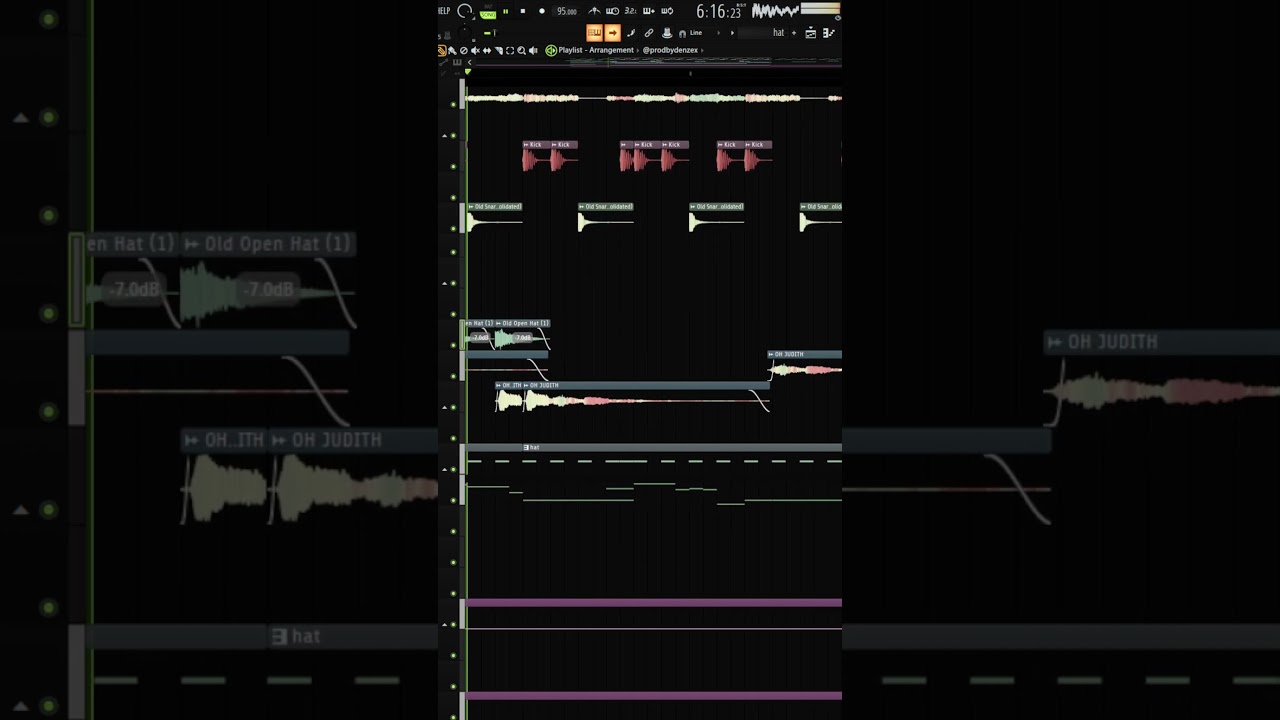Select the upper purple clip bar
This screenshot has width=1280, height=720.
(x=654, y=603)
